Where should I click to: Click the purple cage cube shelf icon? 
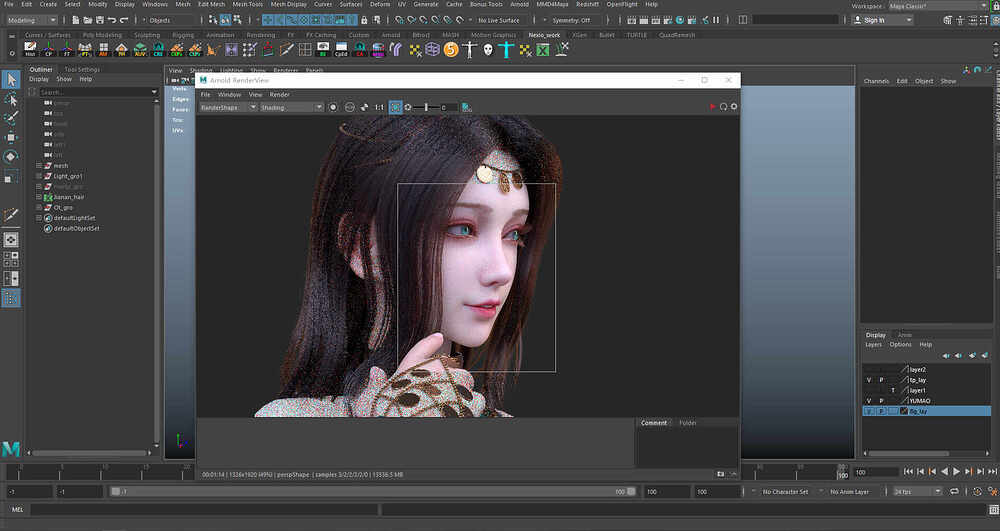point(432,49)
